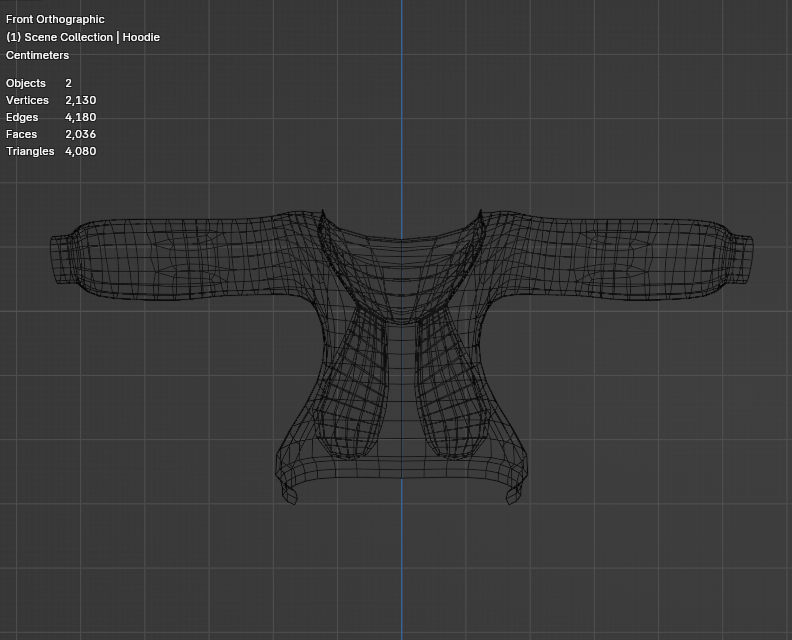Click the Objects count statistic
The image size is (792, 640).
(39, 83)
